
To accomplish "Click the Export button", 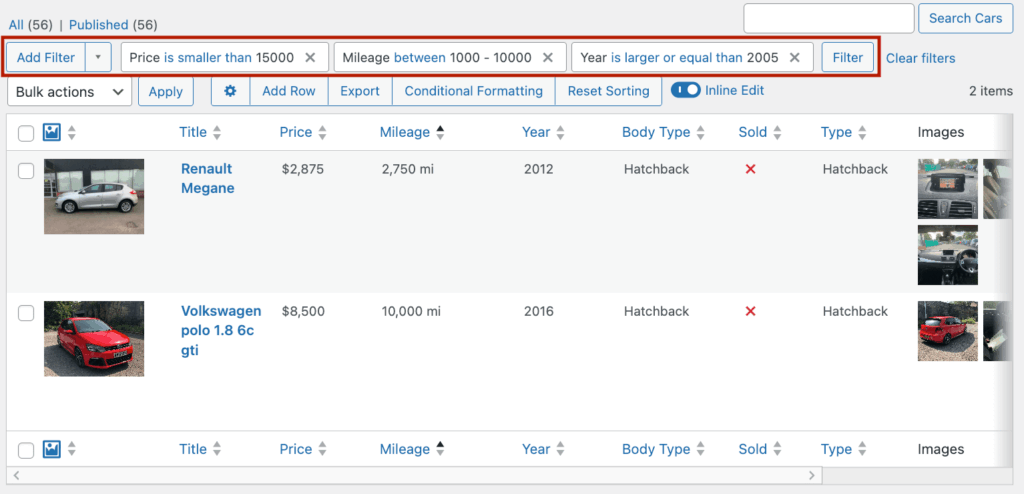I will 359,91.
